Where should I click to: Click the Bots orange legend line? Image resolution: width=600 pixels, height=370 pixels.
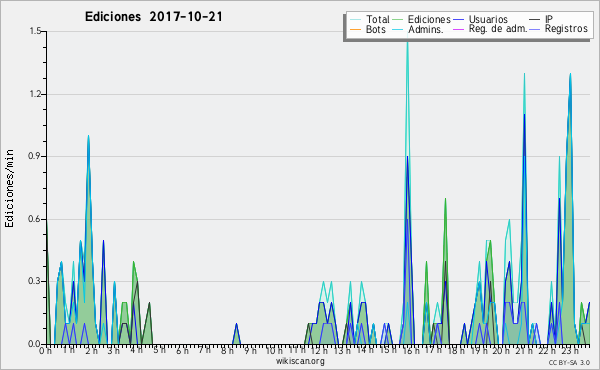355,29
